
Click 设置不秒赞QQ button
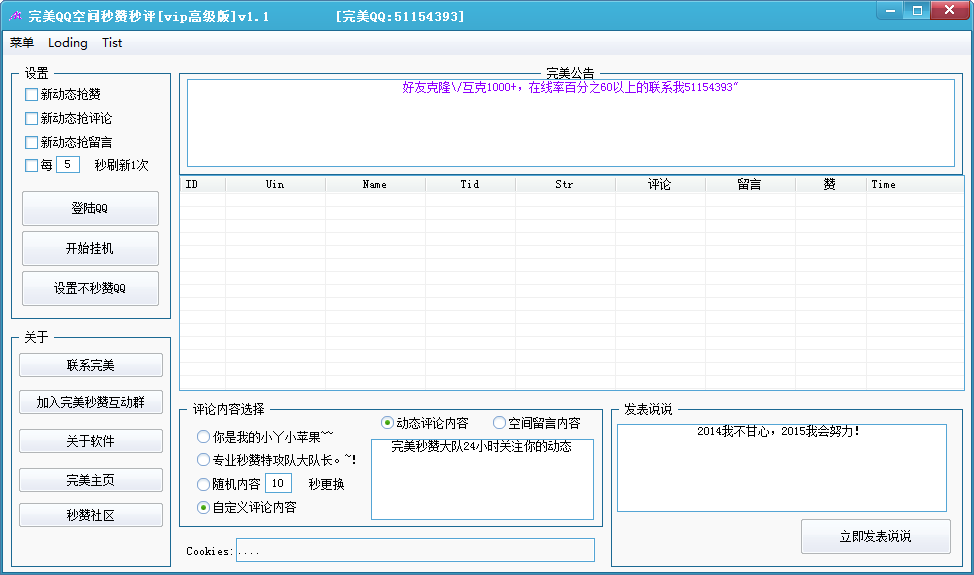90,288
